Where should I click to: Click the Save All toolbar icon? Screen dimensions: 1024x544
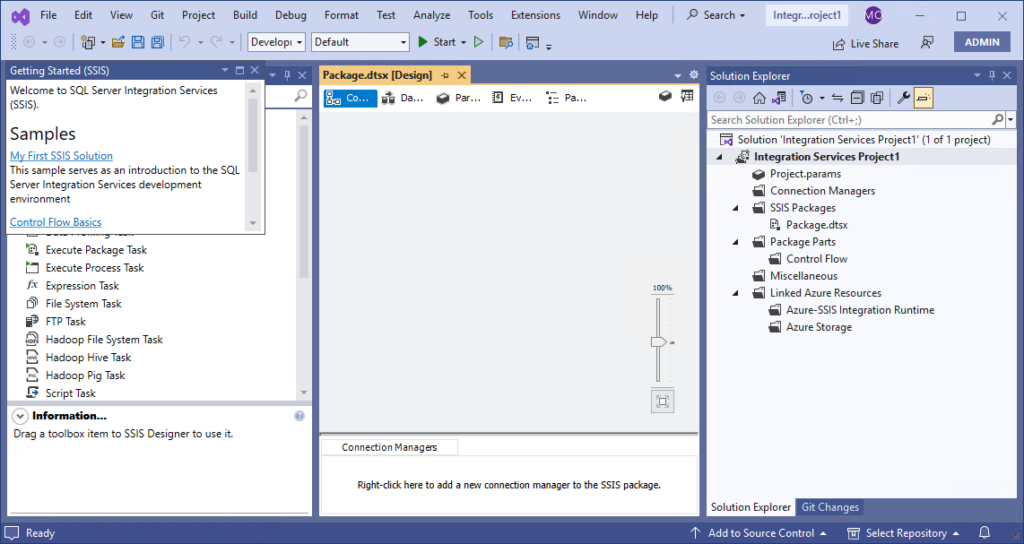pyautogui.click(x=157, y=42)
